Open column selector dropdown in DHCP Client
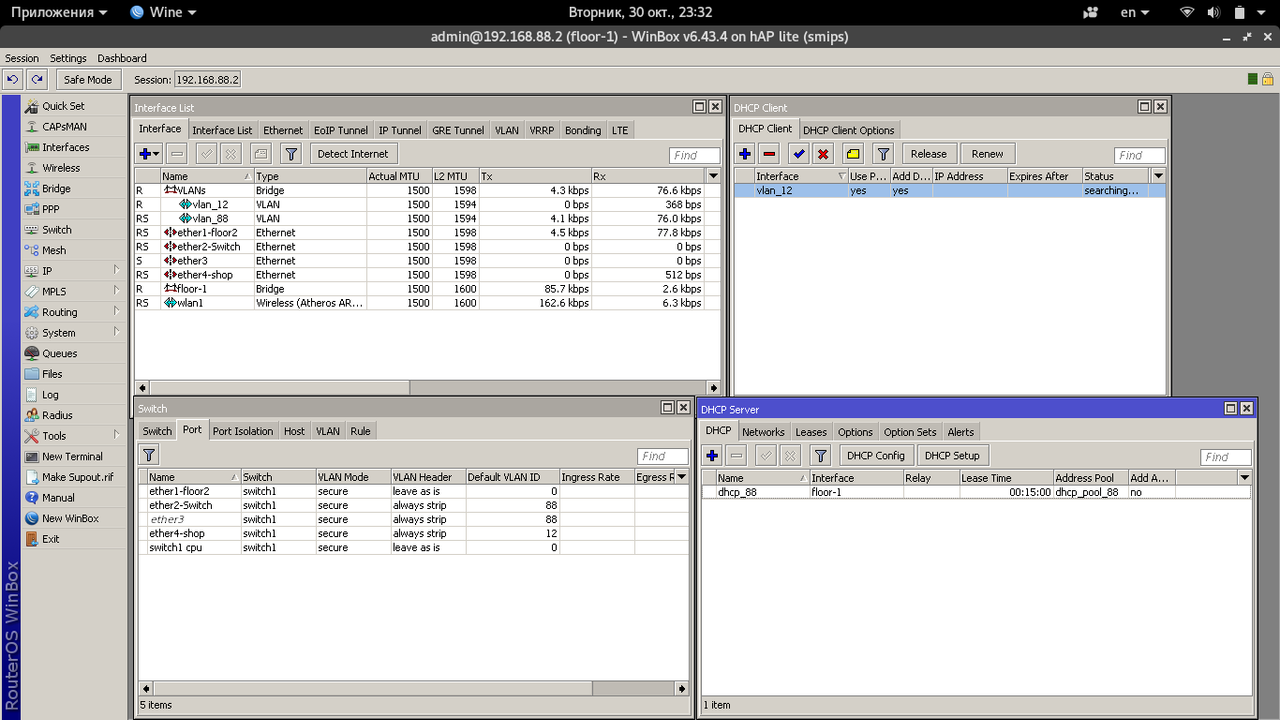This screenshot has width=1280, height=720. pos(1158,176)
